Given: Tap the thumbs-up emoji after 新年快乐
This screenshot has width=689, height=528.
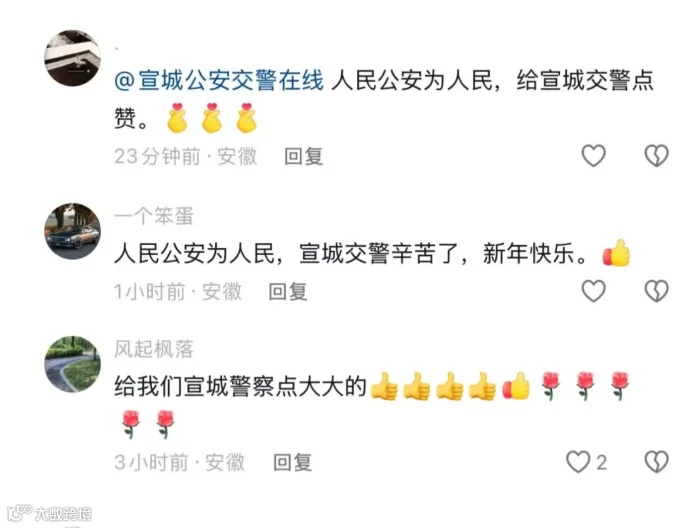Looking at the screenshot, I should point(616,253).
